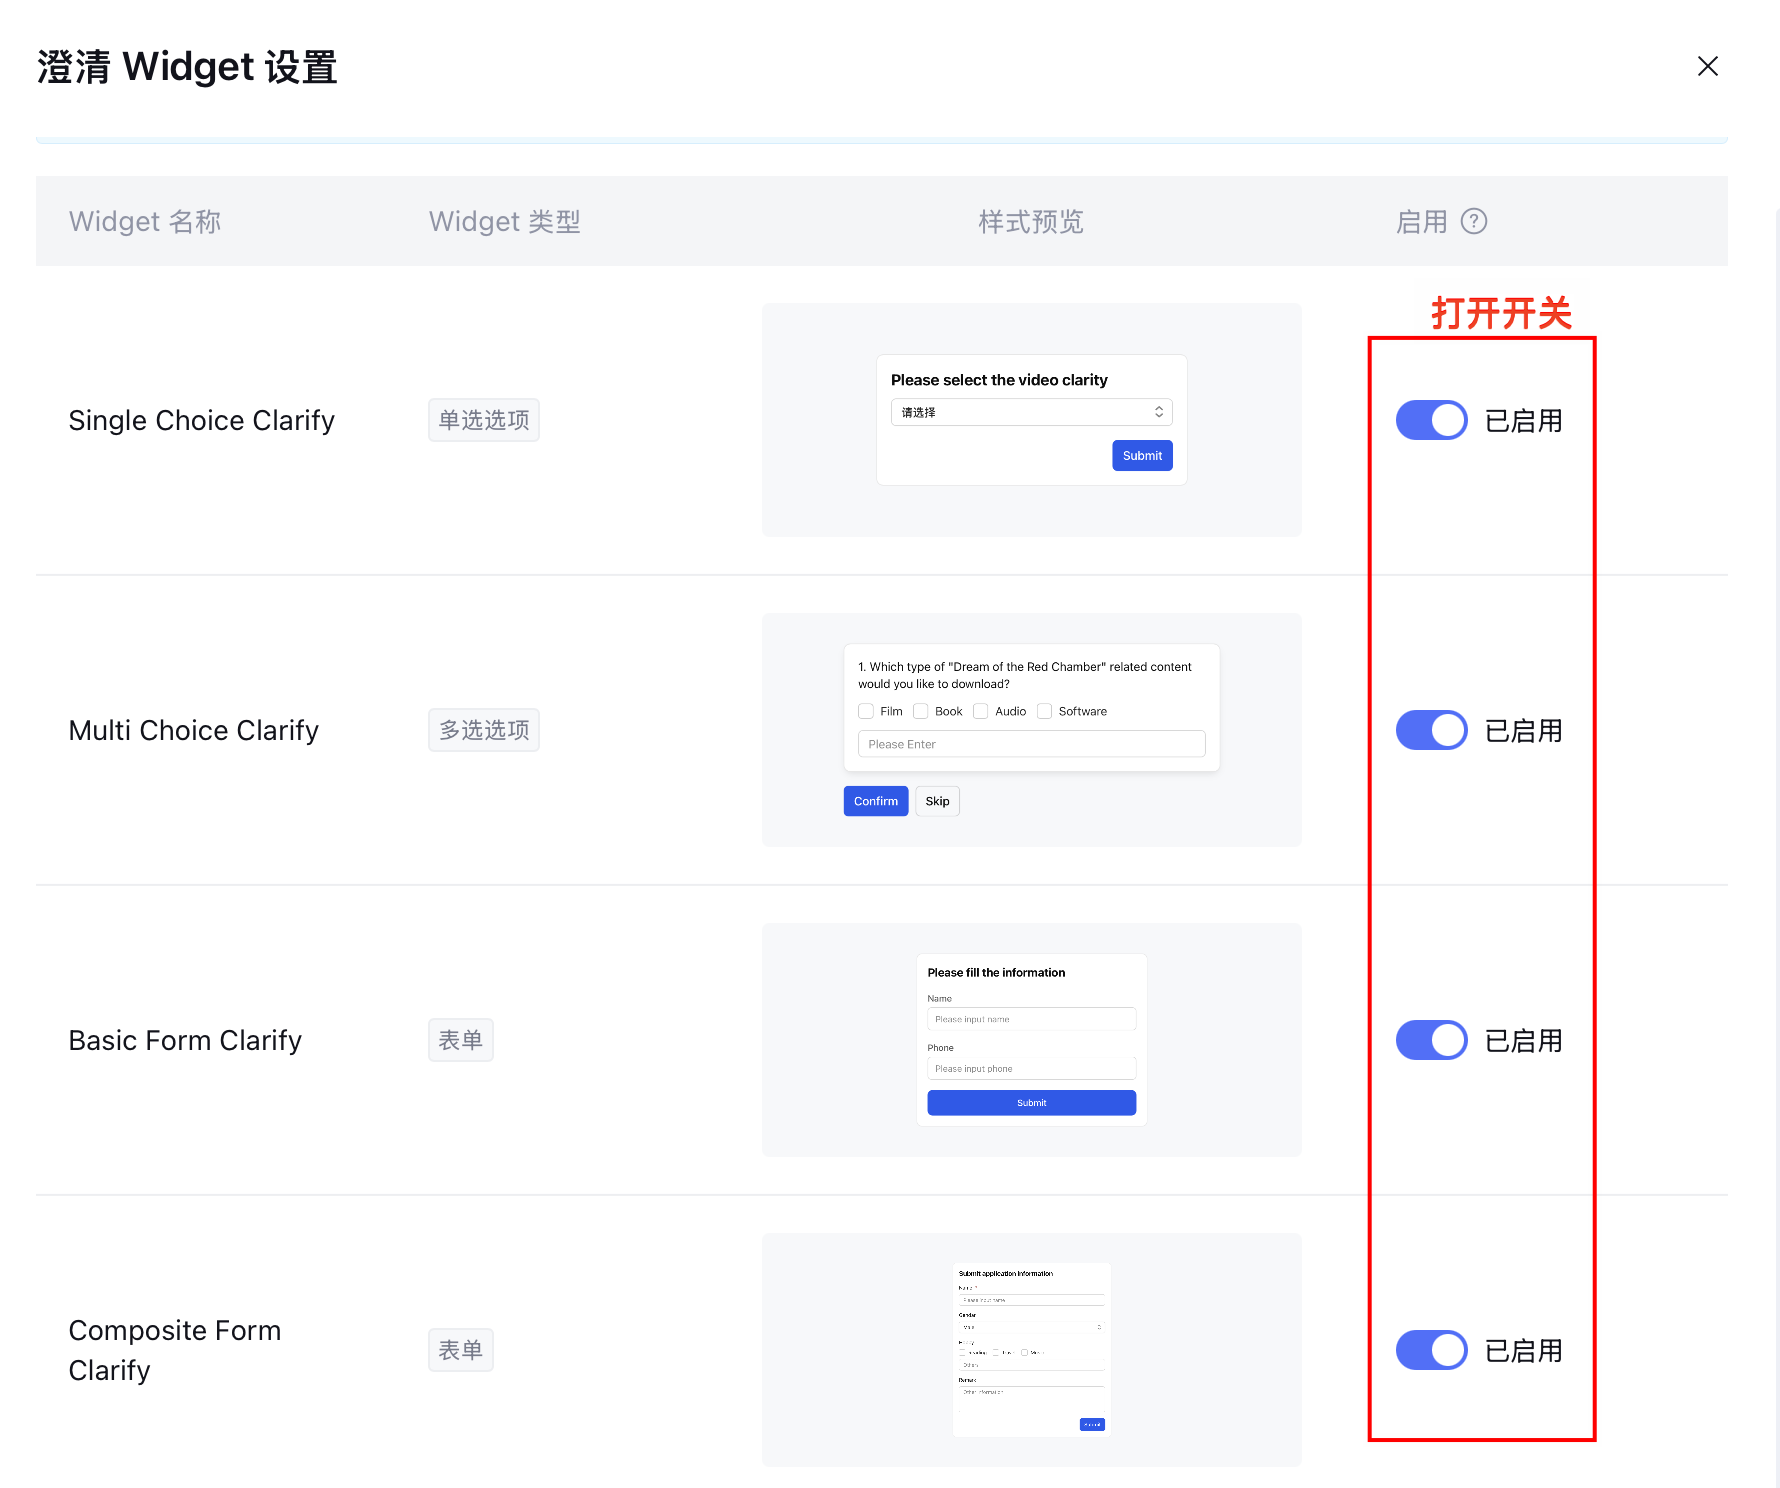Click the help icon beside 启用
Image resolution: width=1780 pixels, height=1488 pixels.
click(1473, 221)
